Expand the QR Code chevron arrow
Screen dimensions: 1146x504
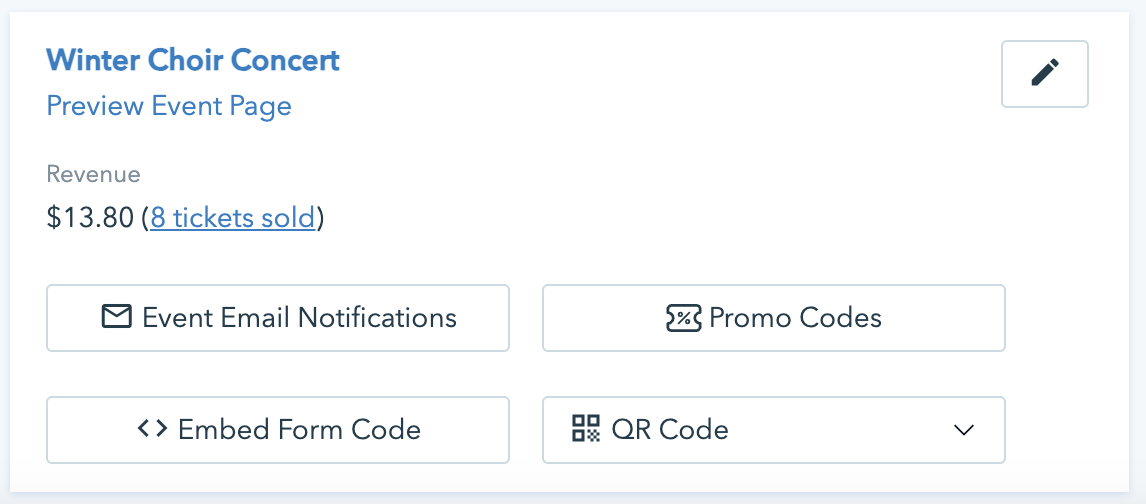(963, 430)
